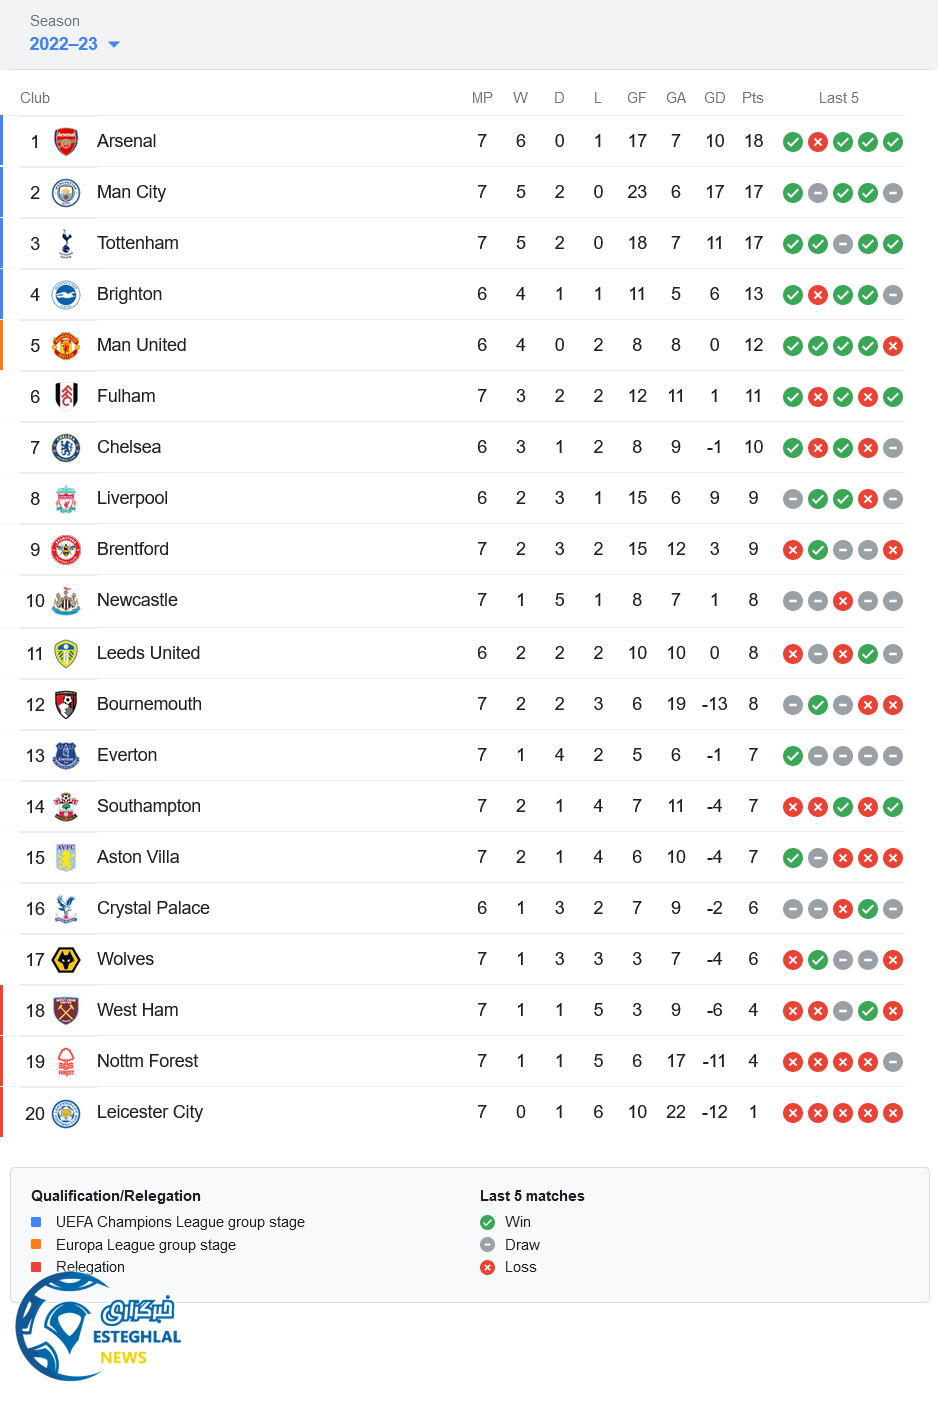The image size is (938, 1408).
Task: Click the Tottenham cockerel crest icon
Action: tap(66, 243)
